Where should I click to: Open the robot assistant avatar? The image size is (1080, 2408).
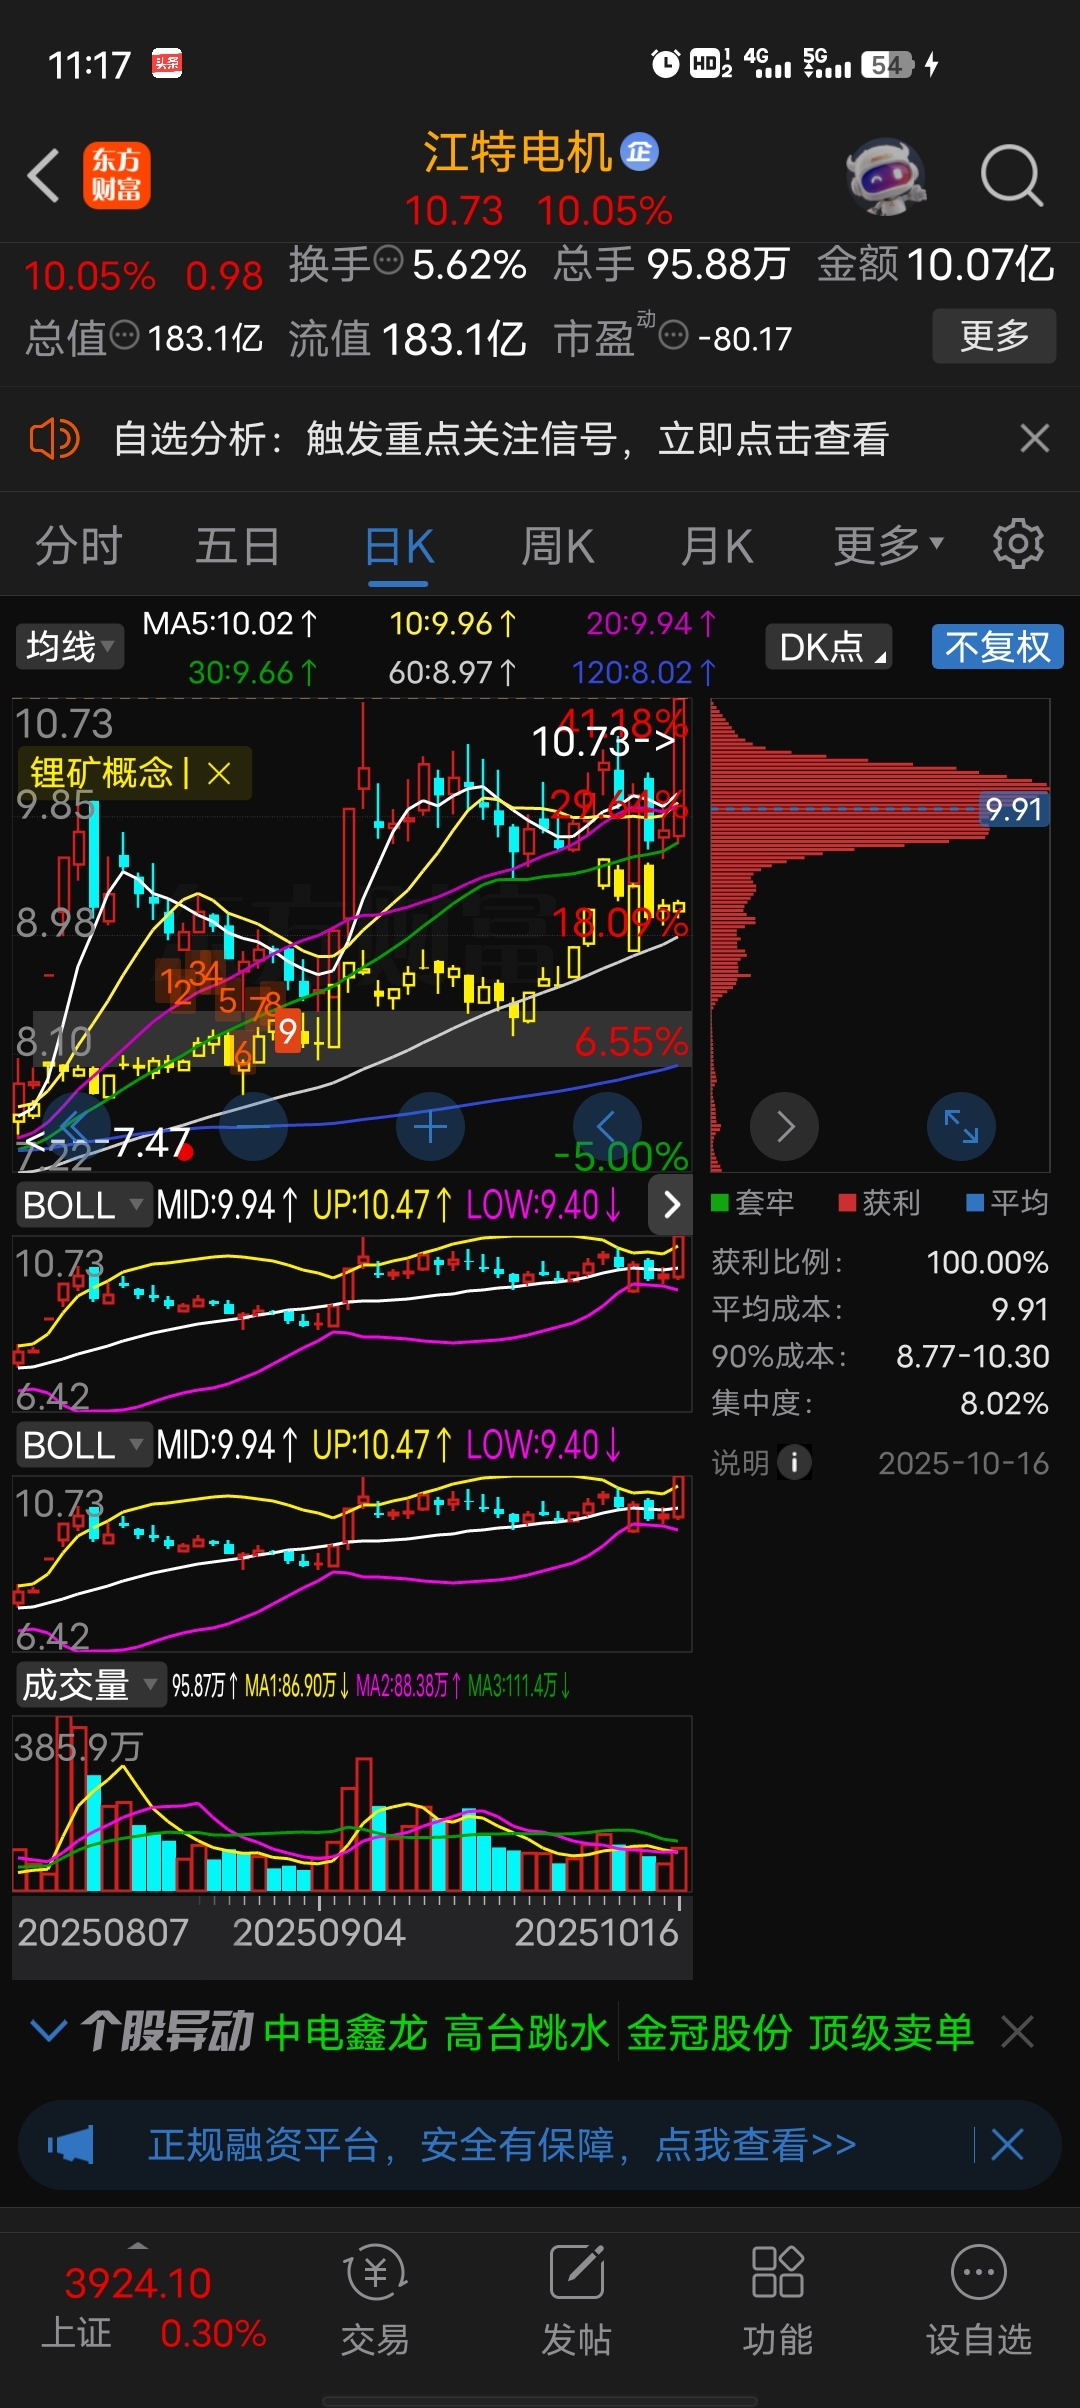(885, 176)
